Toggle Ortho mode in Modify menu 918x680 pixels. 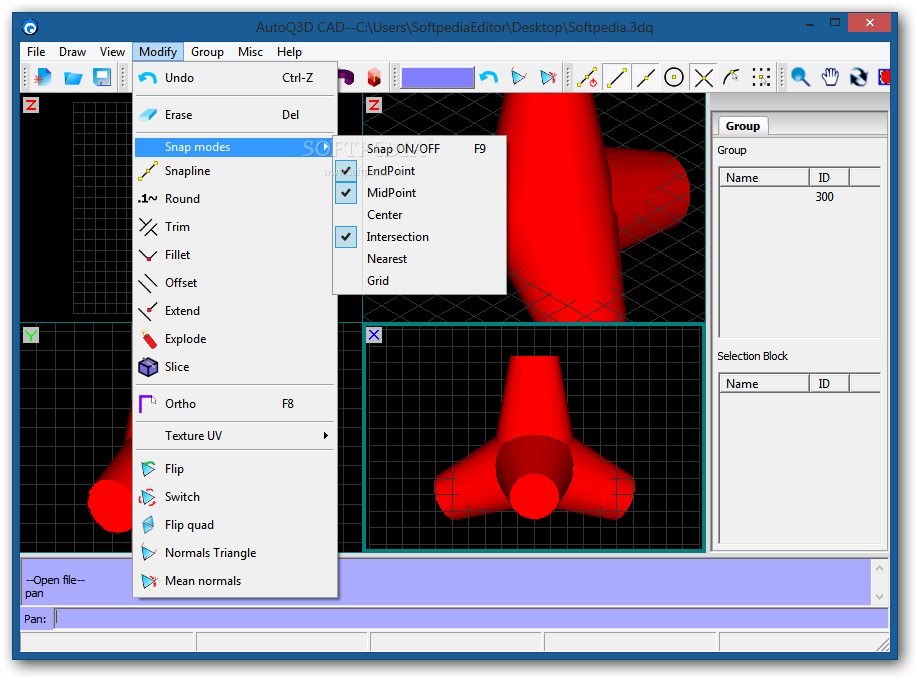(235, 404)
